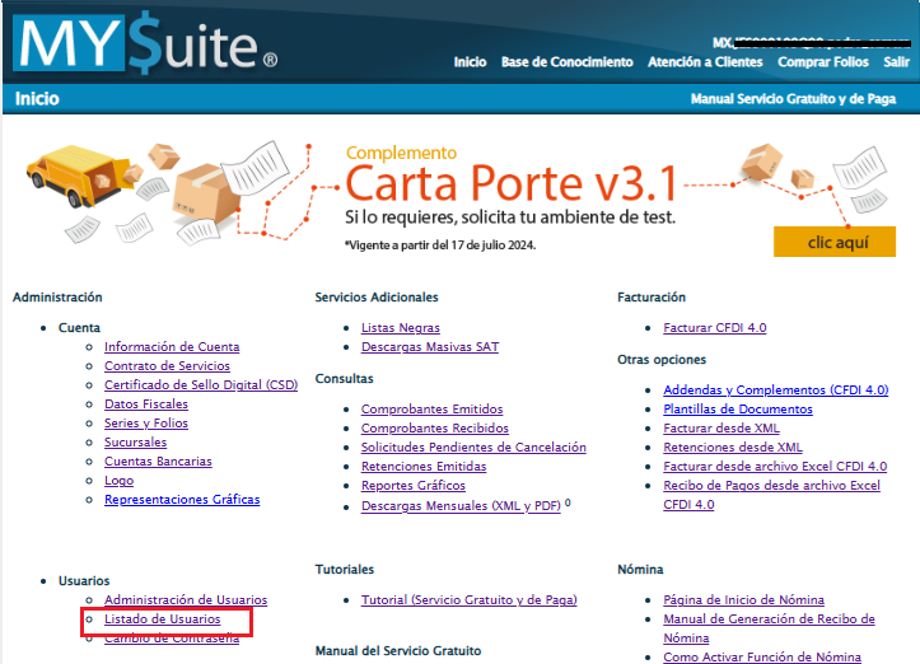Screen dimensions: 920x664
Task: Open Representaciones Gráficas
Action: [x=182, y=500]
